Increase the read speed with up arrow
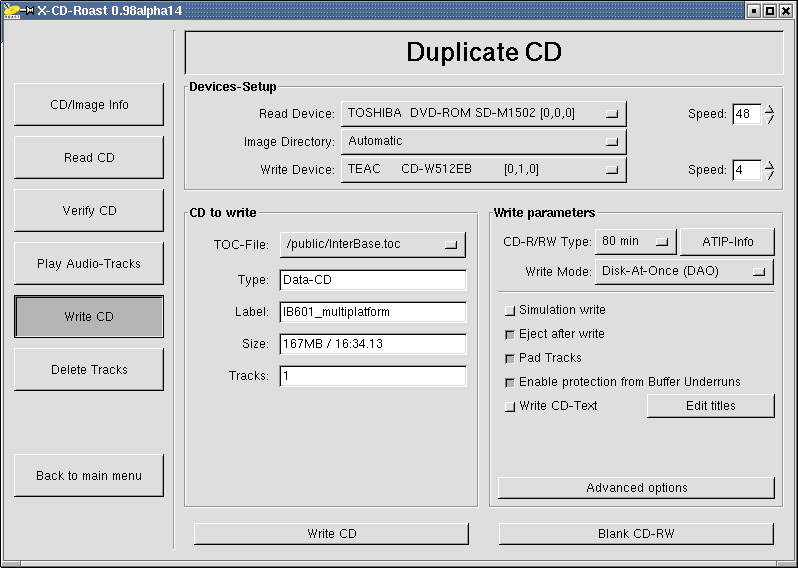This screenshot has height=568, width=798. tap(770, 109)
